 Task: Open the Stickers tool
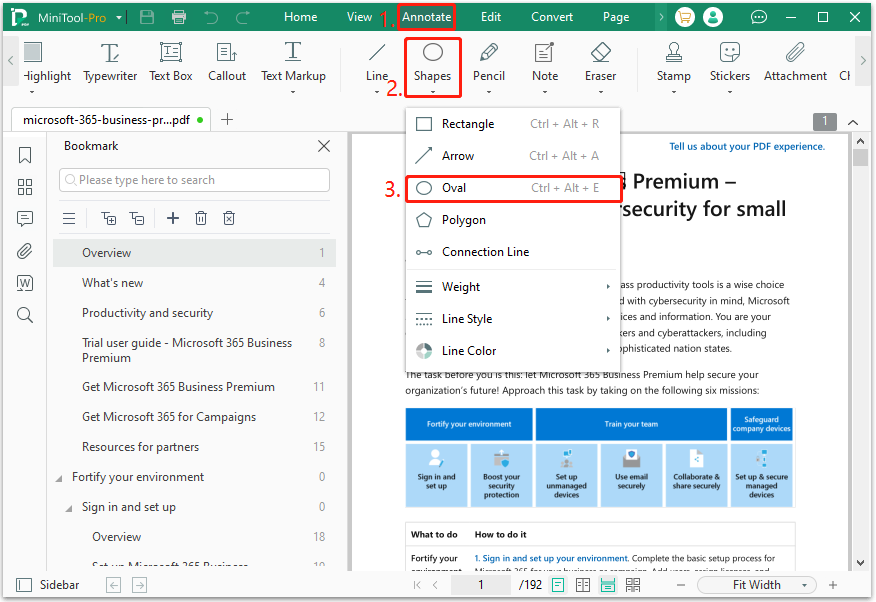730,64
